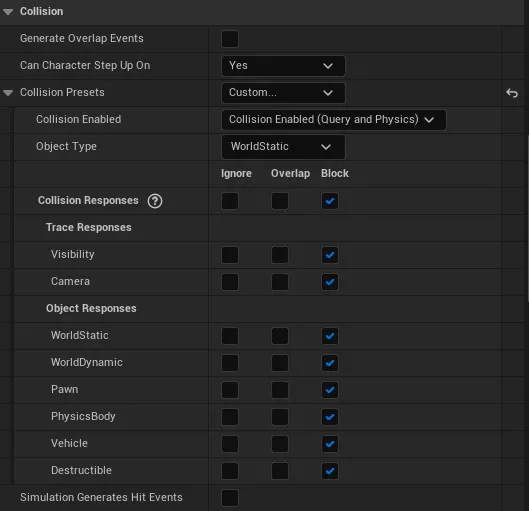Set WorldStatic response to Overlap
This screenshot has width=529, height=511.
point(280,336)
